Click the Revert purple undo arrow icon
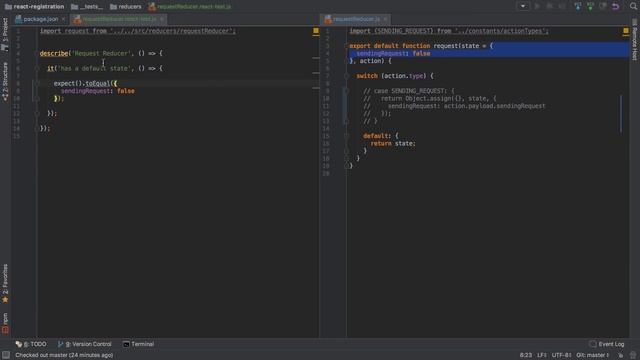Image resolution: width=640 pixels, height=360 pixels. [x=616, y=6]
